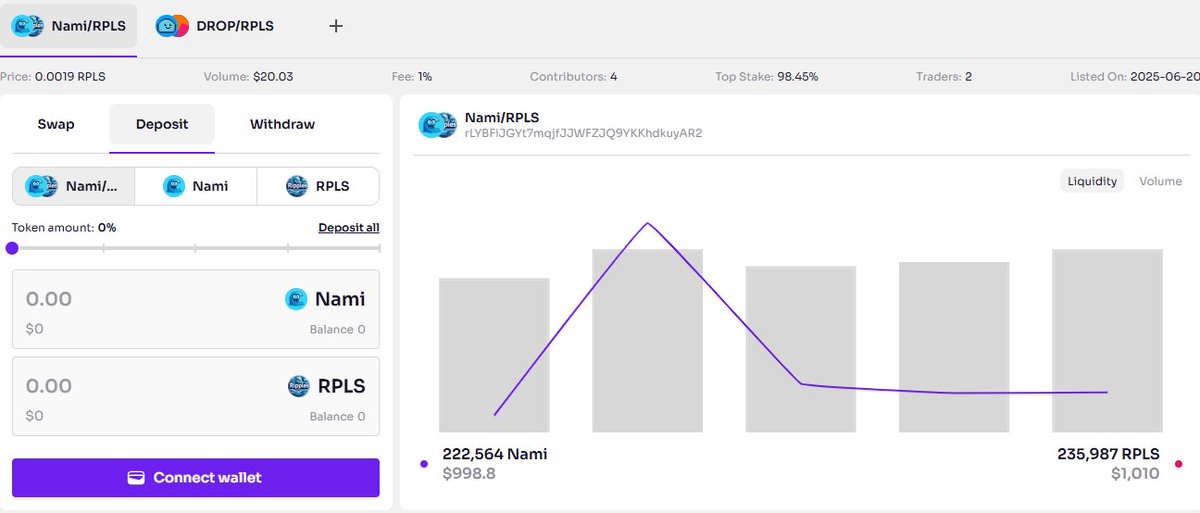This screenshot has width=1200, height=513.
Task: Click the Price: 0.0019 RPLS stat
Action: click(53, 76)
